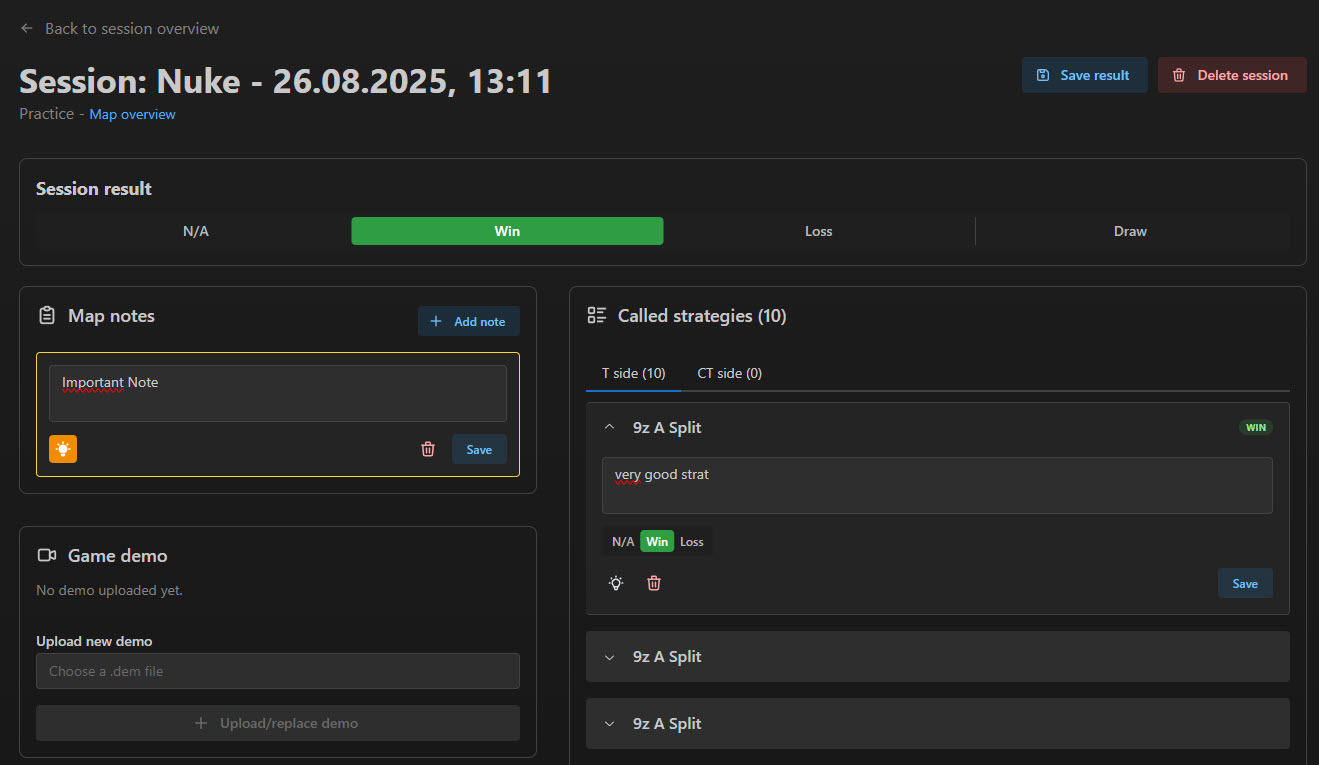Set session result to Draw
This screenshot has height=765, width=1319.
(x=1130, y=231)
